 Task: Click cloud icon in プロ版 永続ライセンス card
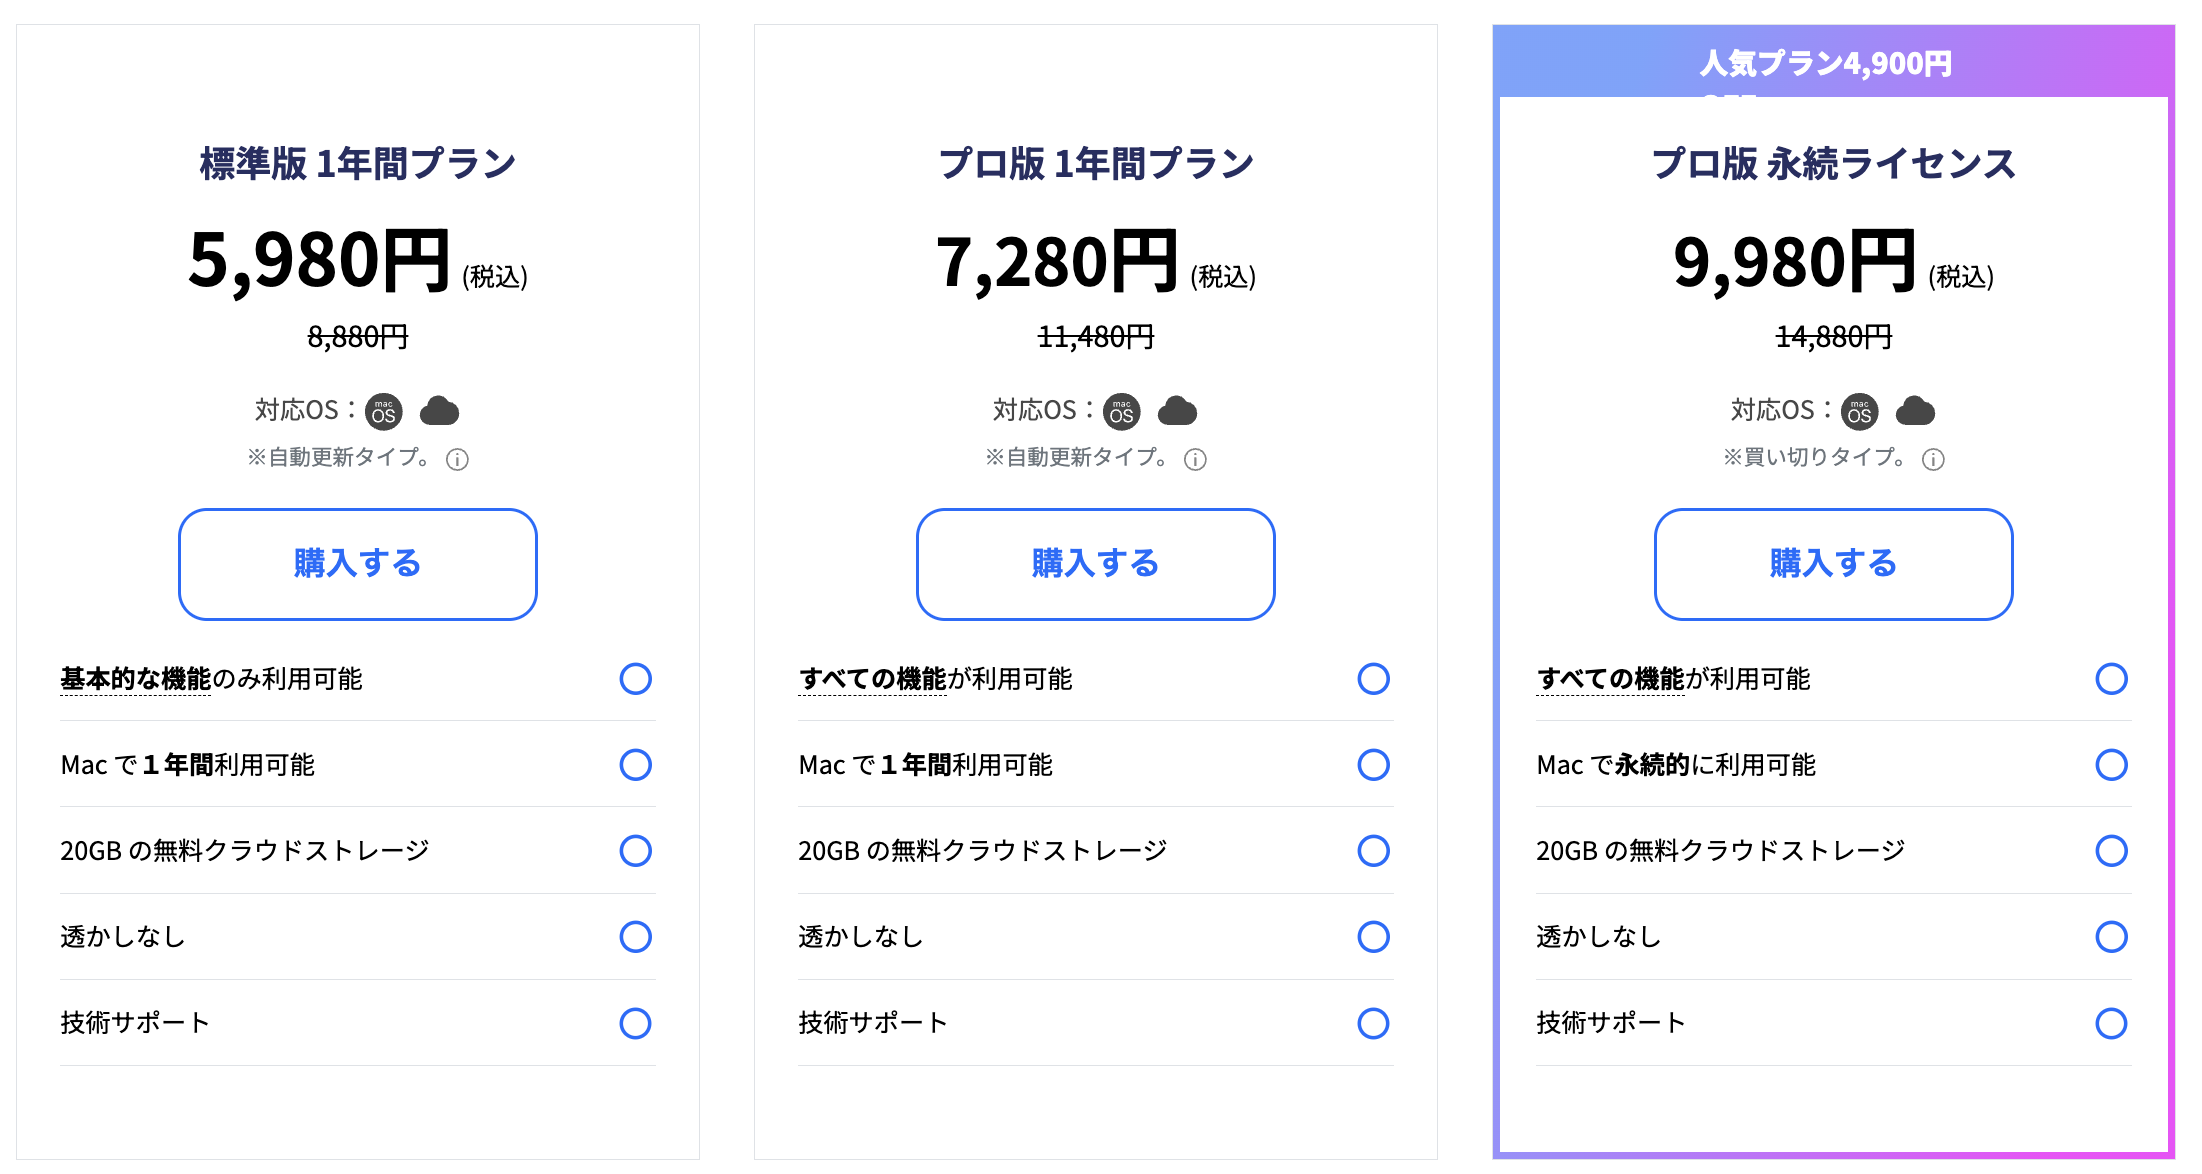(1915, 411)
